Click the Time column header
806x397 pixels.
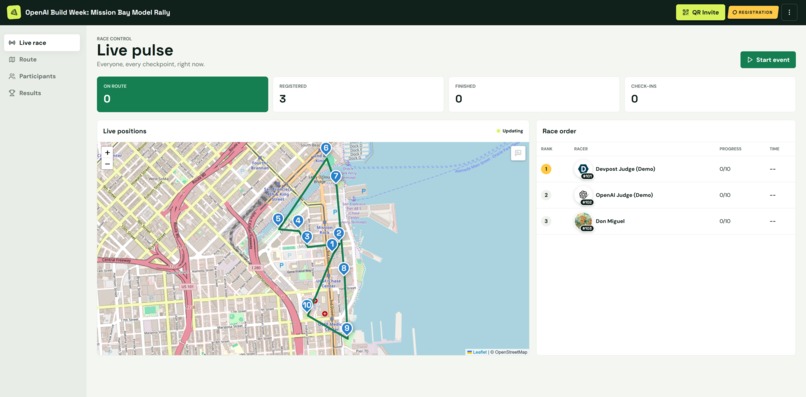click(x=774, y=149)
